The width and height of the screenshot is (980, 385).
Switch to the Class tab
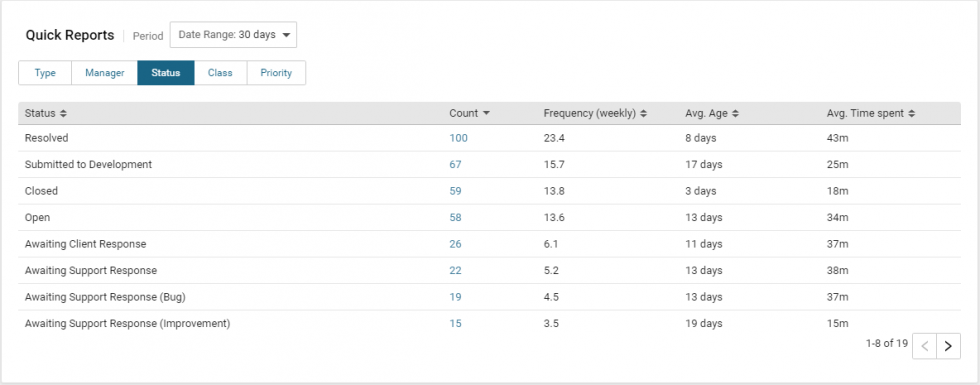coord(220,72)
